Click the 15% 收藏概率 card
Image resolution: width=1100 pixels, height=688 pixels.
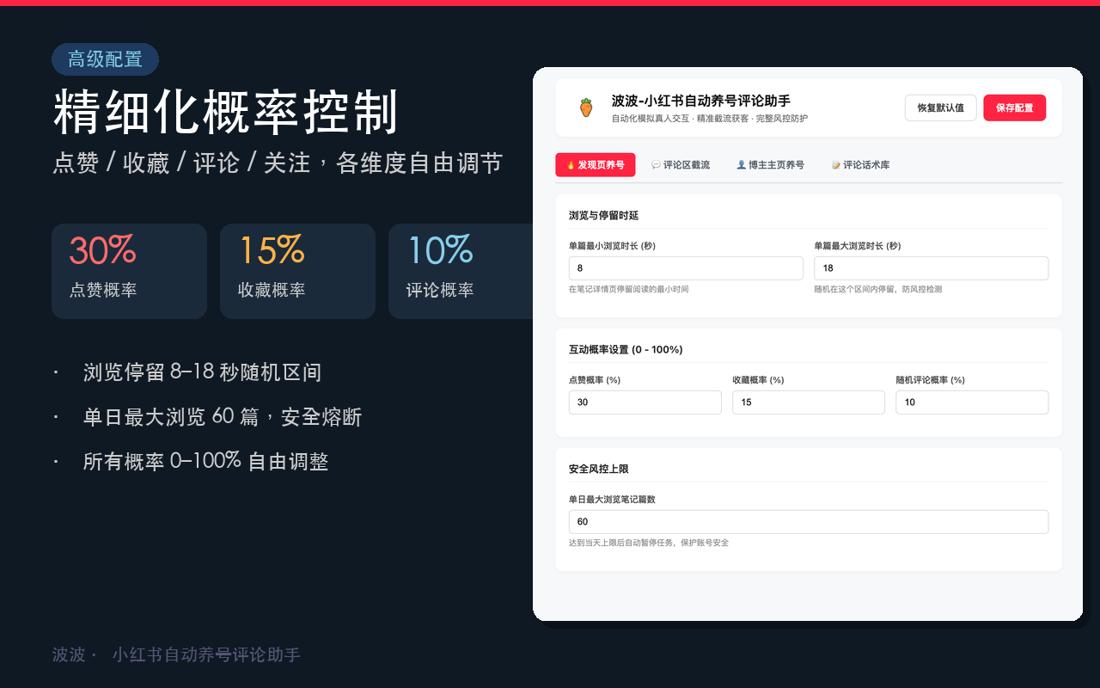point(297,271)
